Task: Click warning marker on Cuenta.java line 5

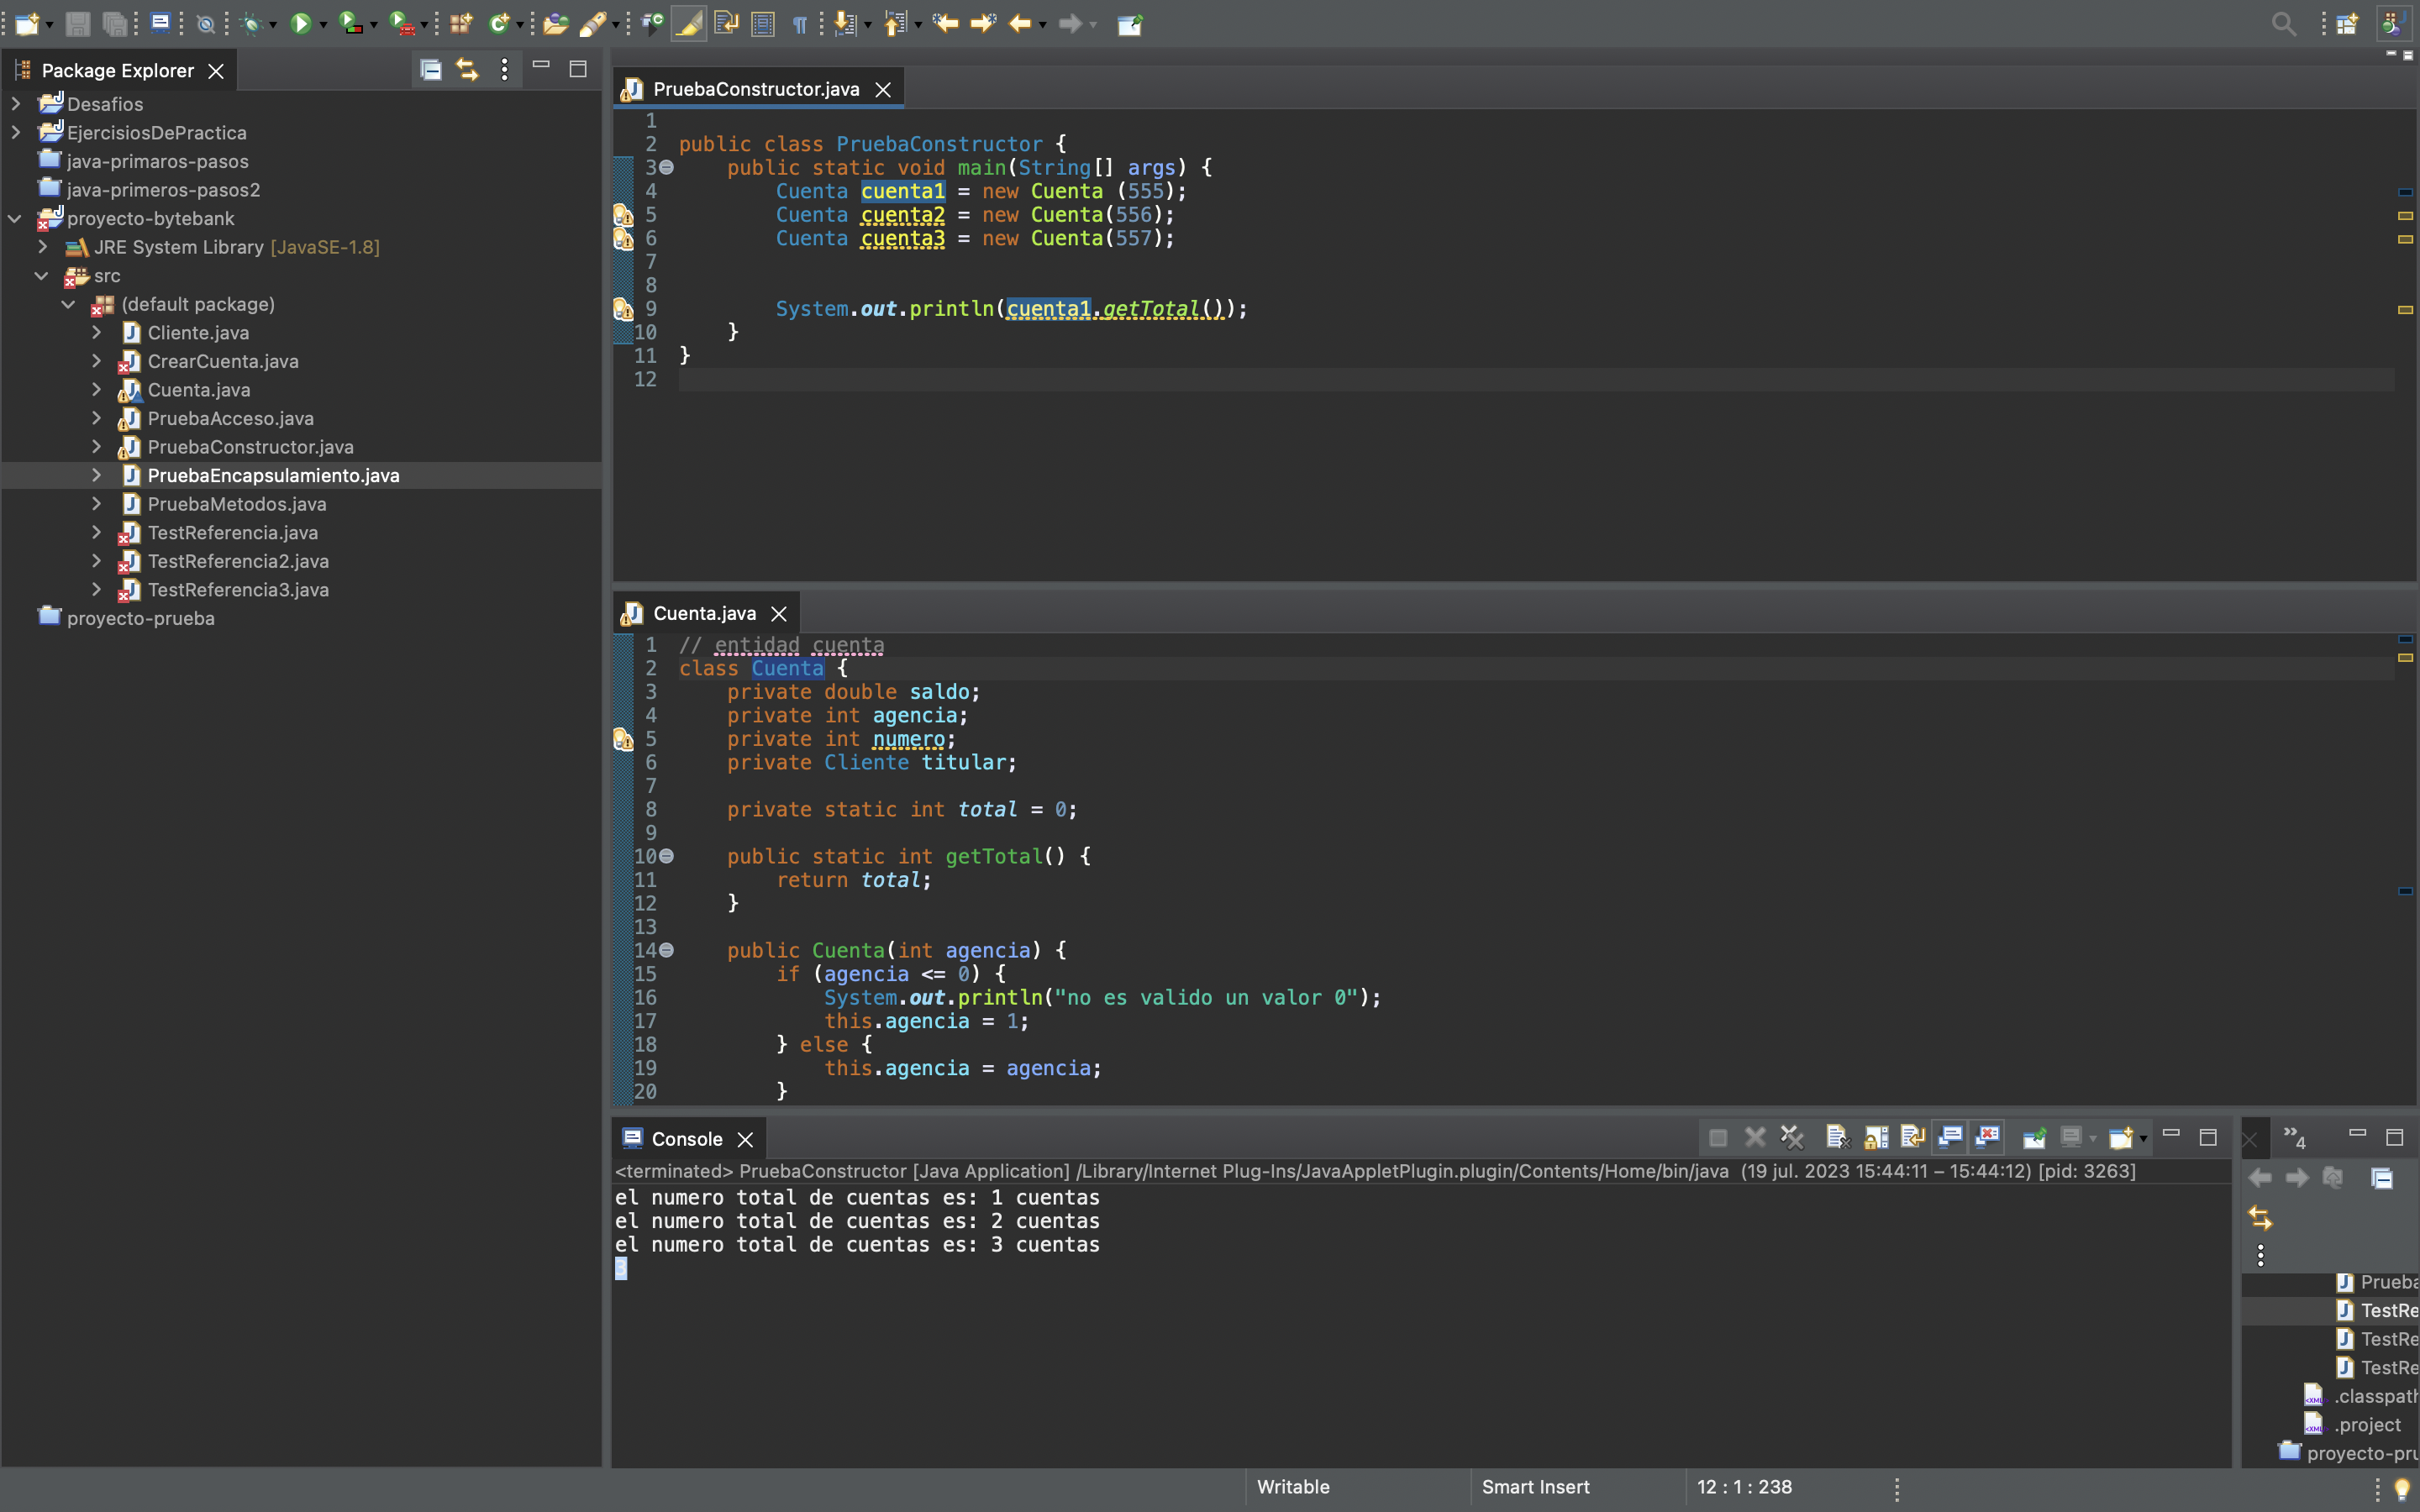Action: pos(623,739)
